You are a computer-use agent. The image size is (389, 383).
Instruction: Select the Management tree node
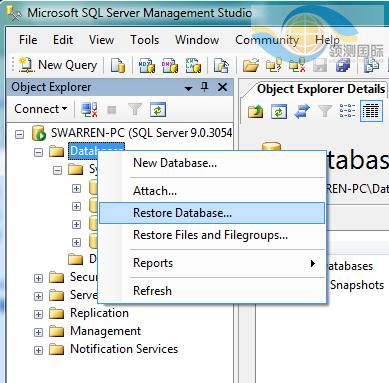[x=105, y=331]
